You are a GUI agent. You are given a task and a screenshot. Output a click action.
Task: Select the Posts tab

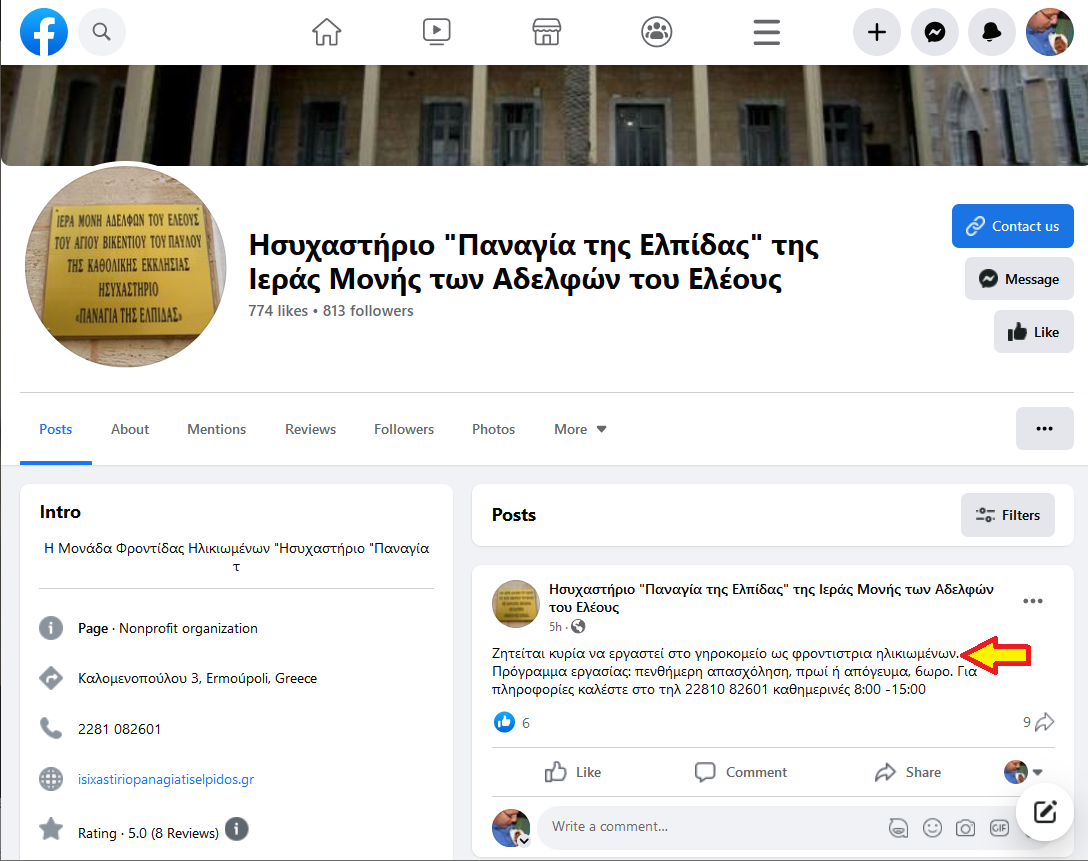tap(56, 429)
